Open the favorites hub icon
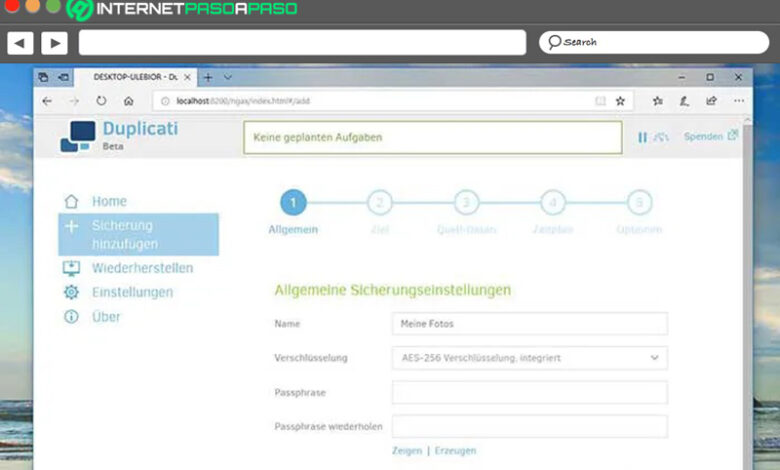This screenshot has width=780, height=470. (x=658, y=101)
